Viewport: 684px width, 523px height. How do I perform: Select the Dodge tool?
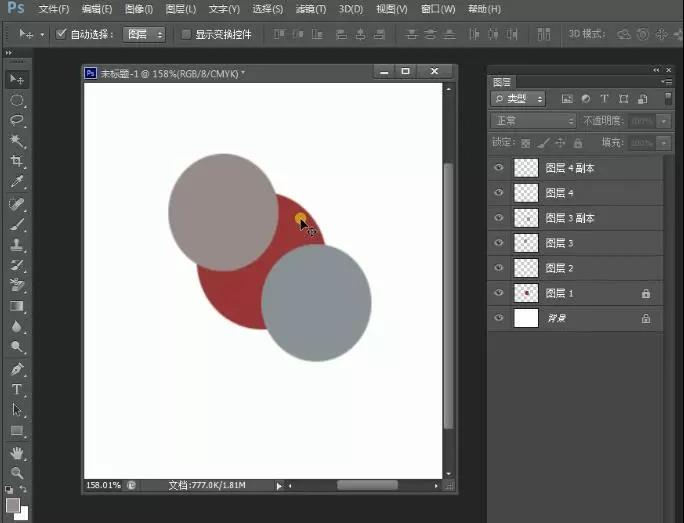tap(17, 346)
